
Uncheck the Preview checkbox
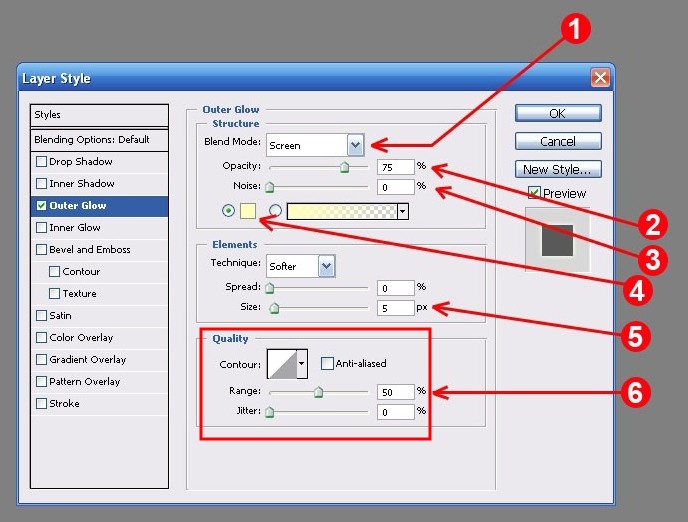tap(534, 193)
